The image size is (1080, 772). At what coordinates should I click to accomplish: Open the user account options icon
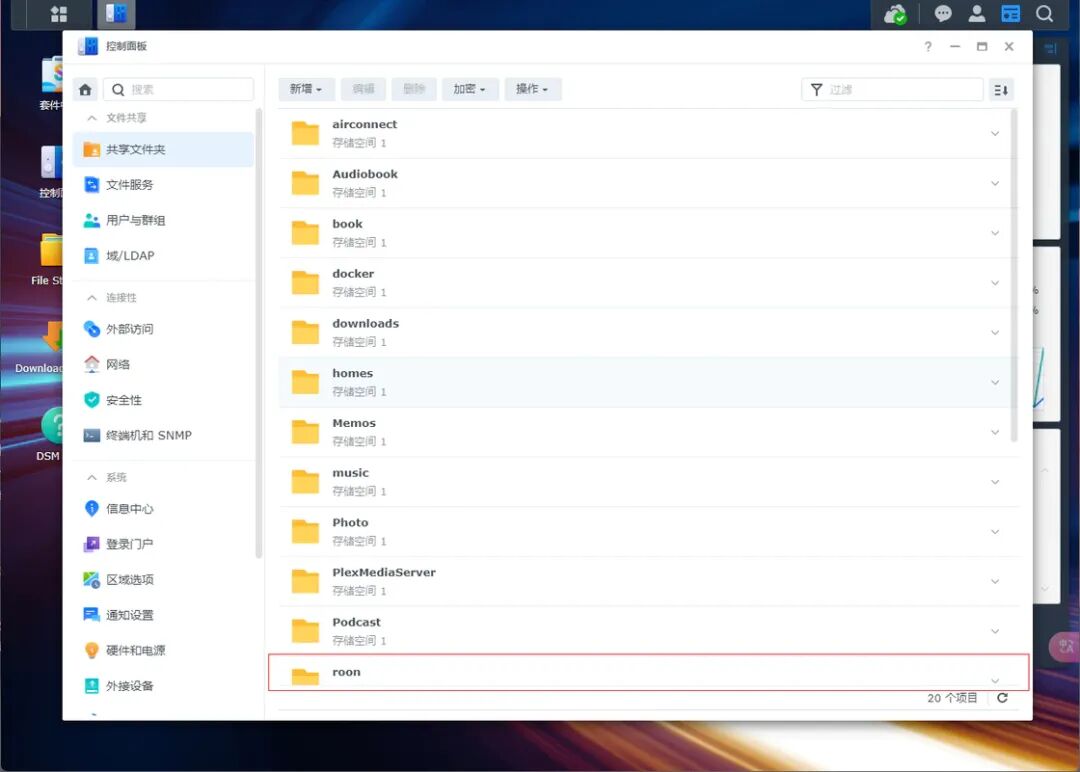pos(977,14)
